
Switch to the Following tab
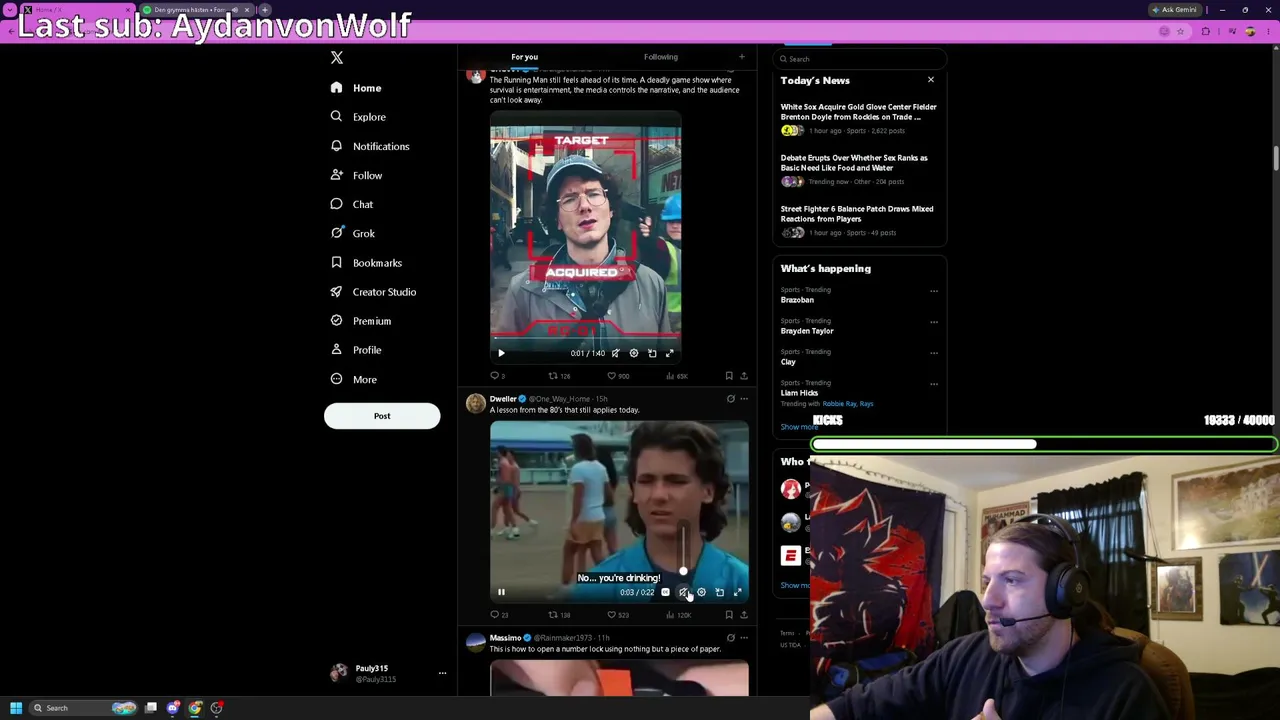[x=661, y=57]
